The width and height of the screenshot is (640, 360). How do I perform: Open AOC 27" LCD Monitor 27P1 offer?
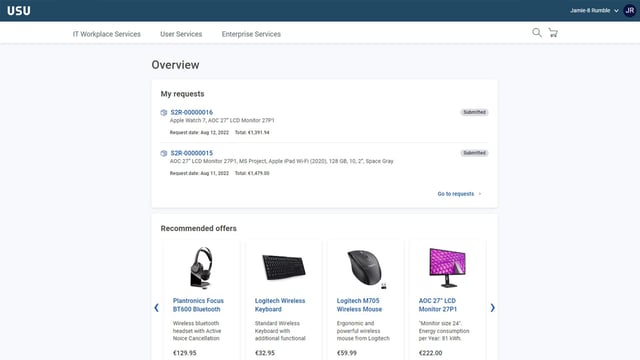pyautogui.click(x=438, y=305)
